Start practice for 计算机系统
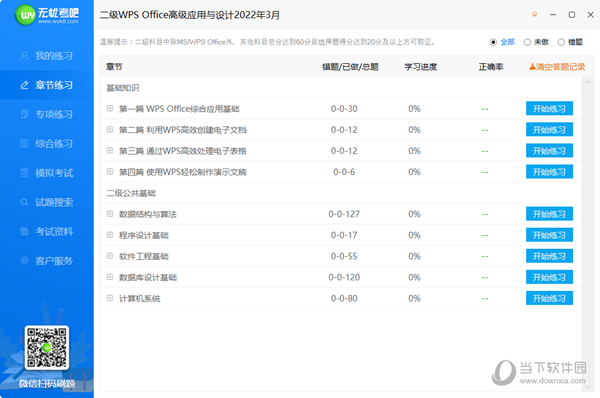The image size is (600, 398). [549, 298]
